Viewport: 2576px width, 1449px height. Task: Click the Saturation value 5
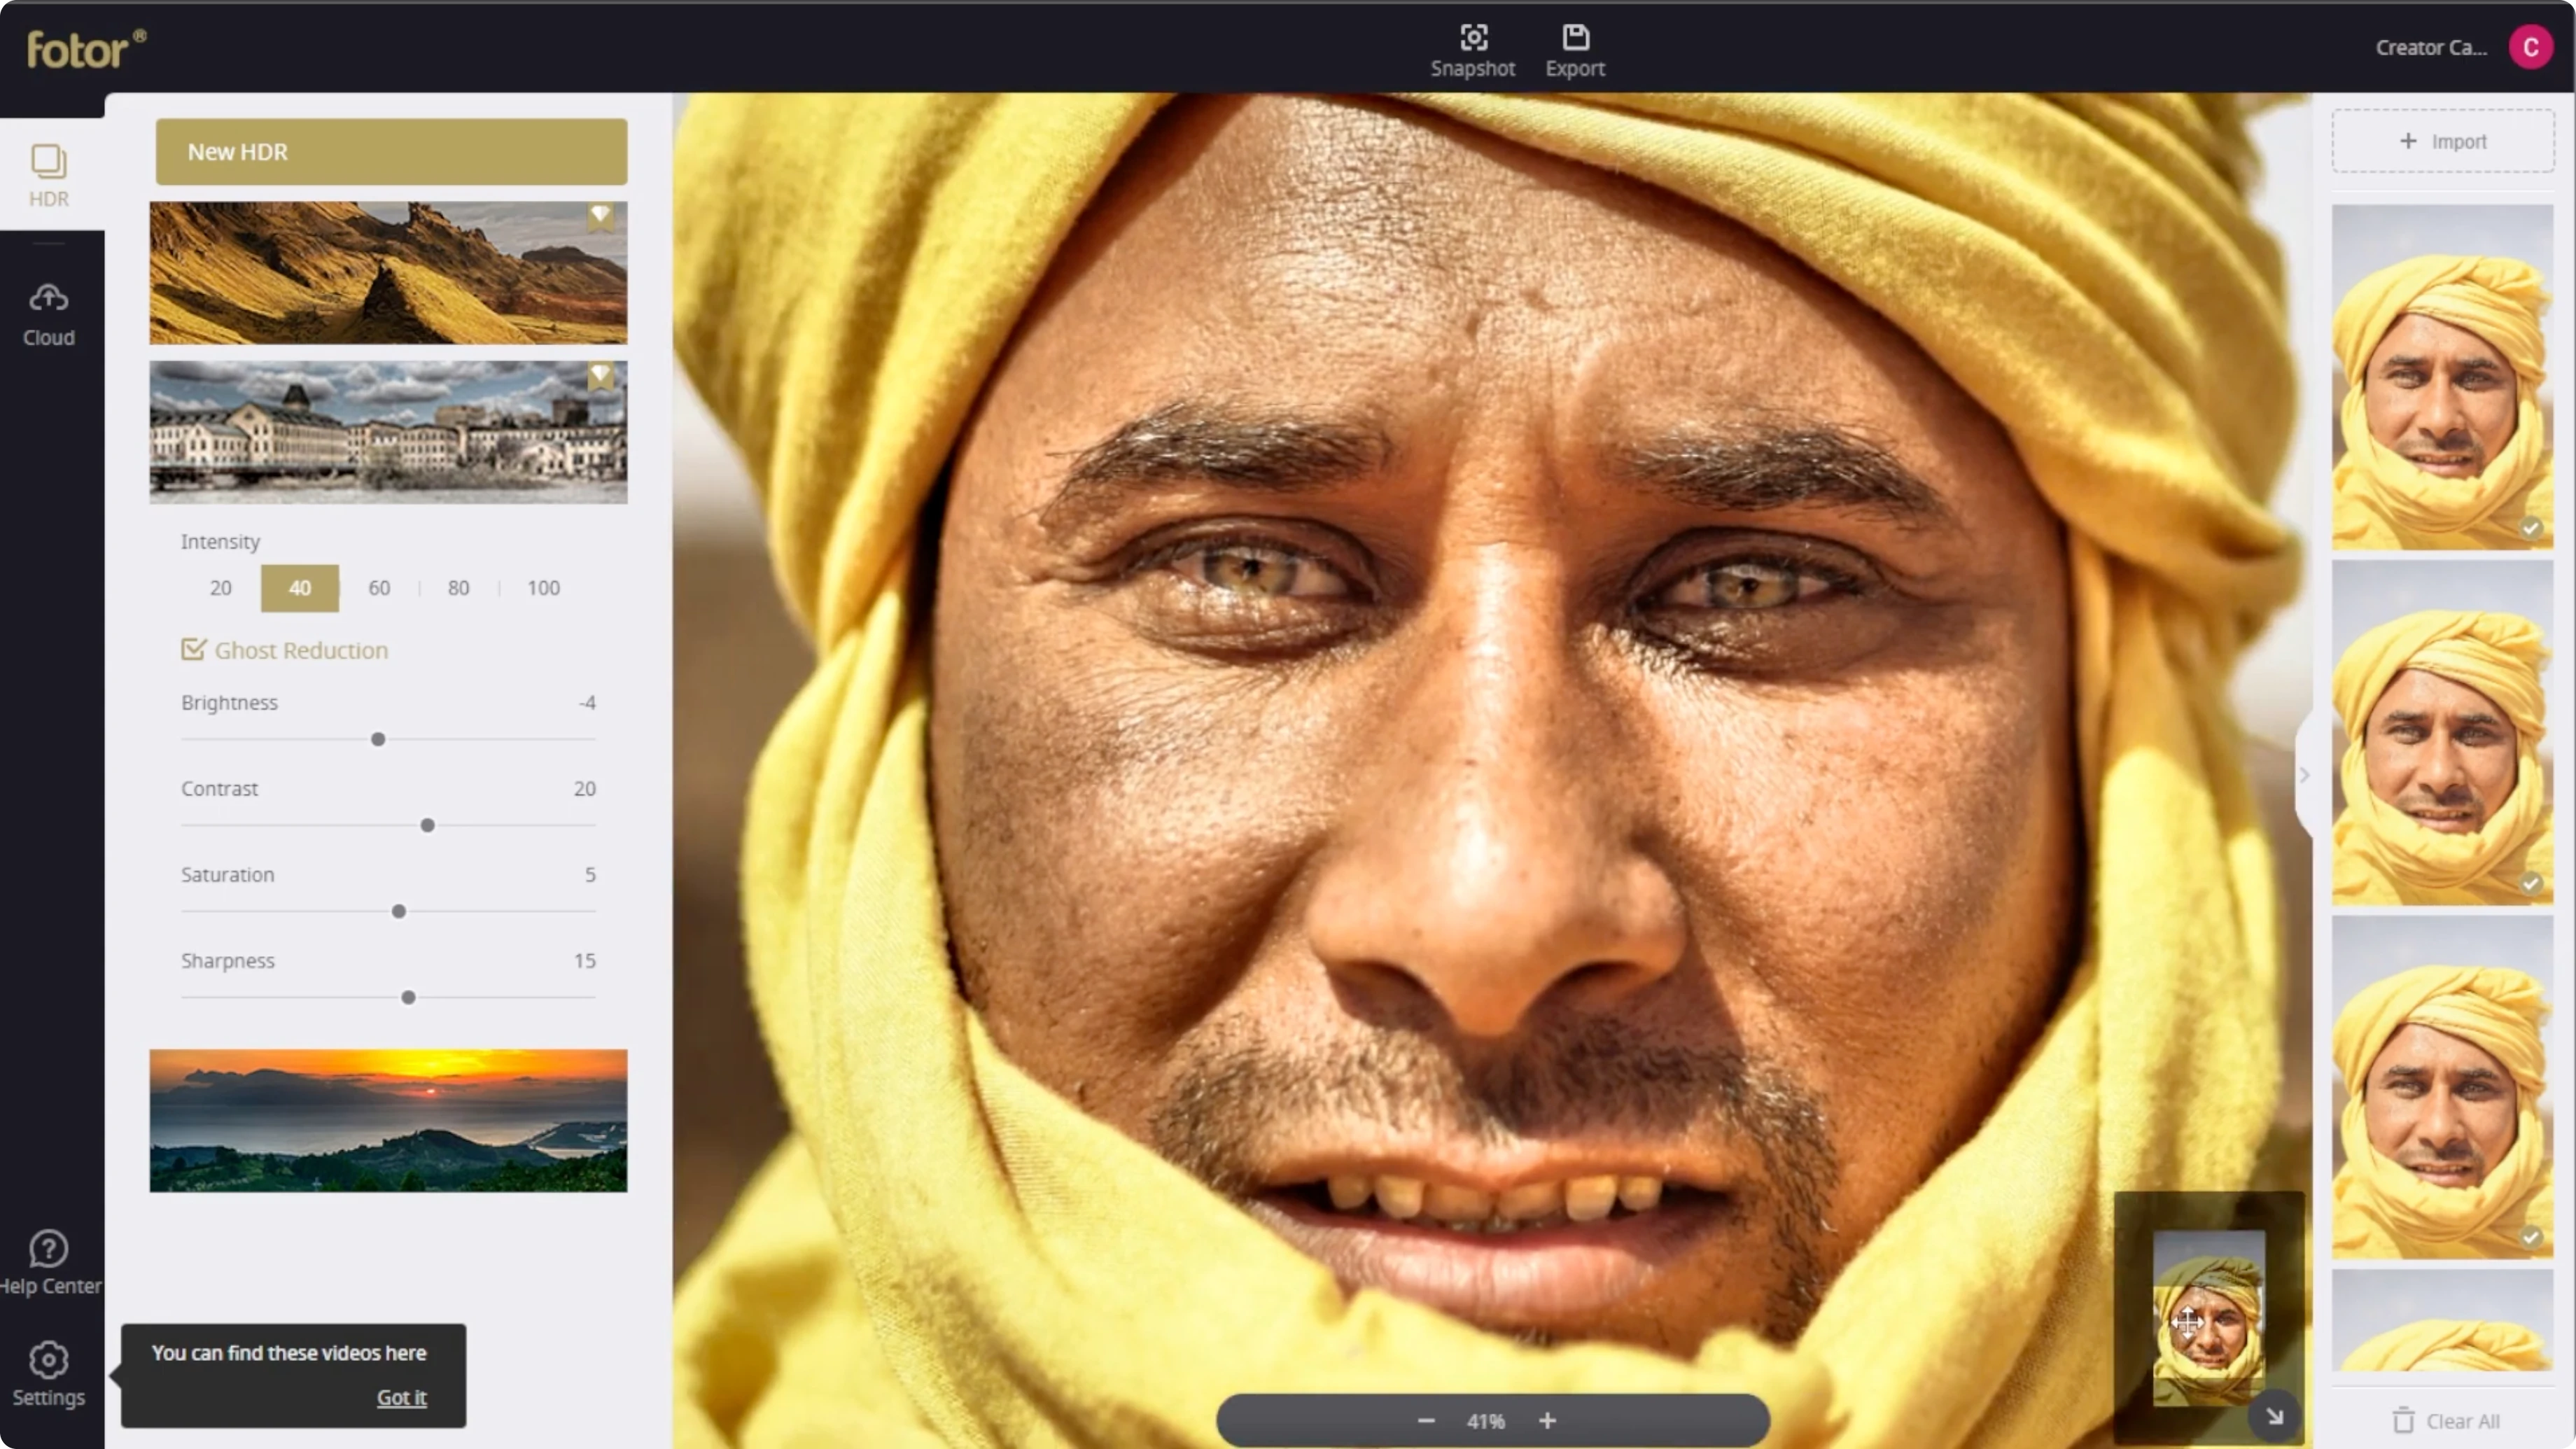click(x=590, y=874)
